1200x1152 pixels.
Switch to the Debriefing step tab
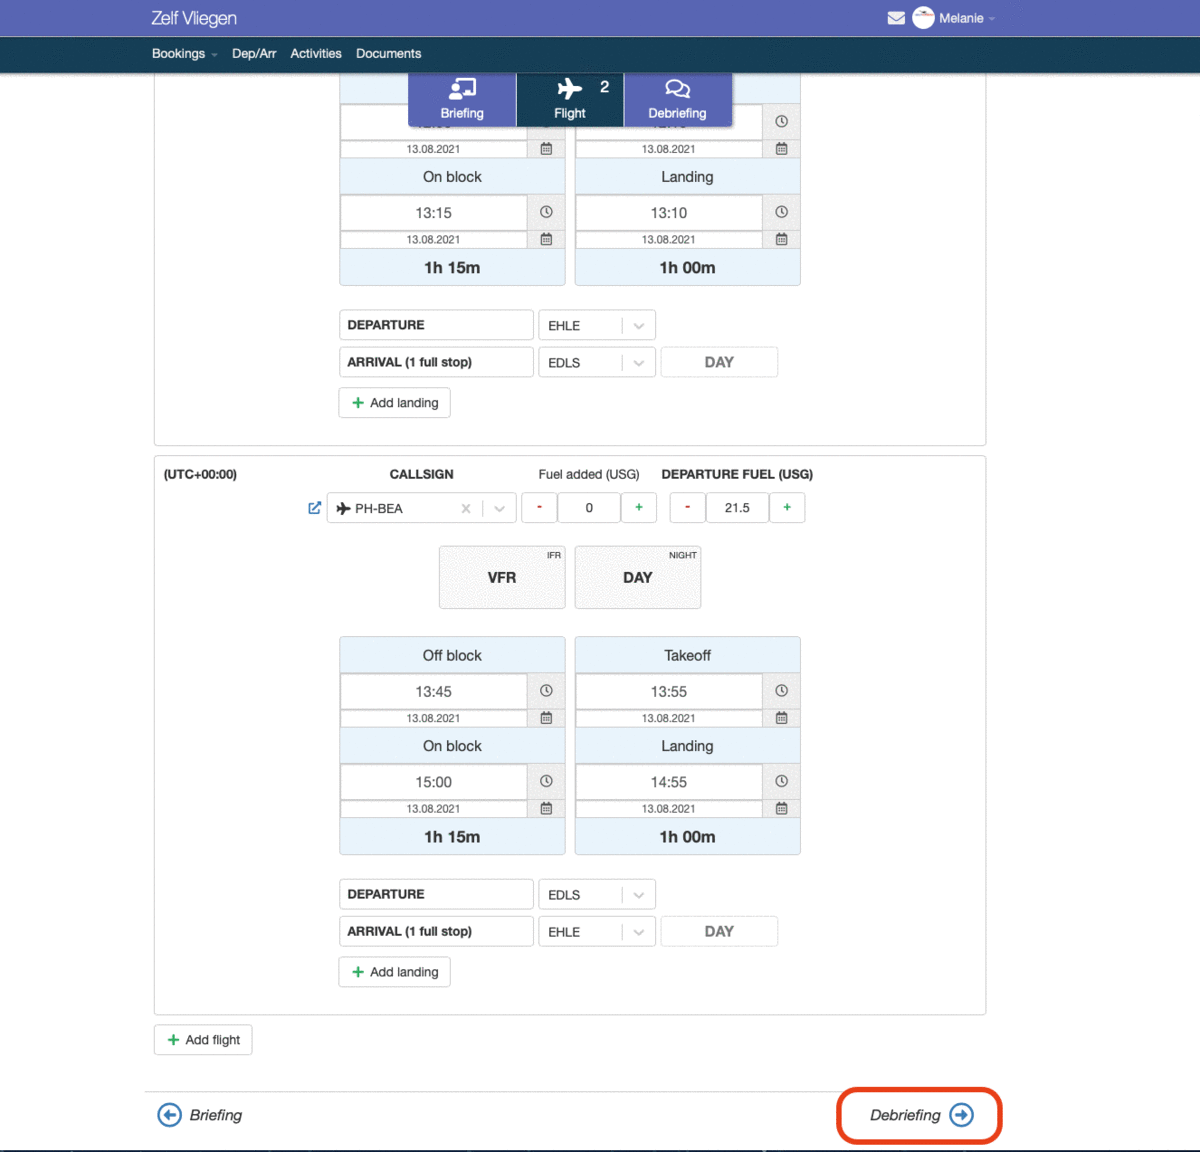tap(678, 99)
